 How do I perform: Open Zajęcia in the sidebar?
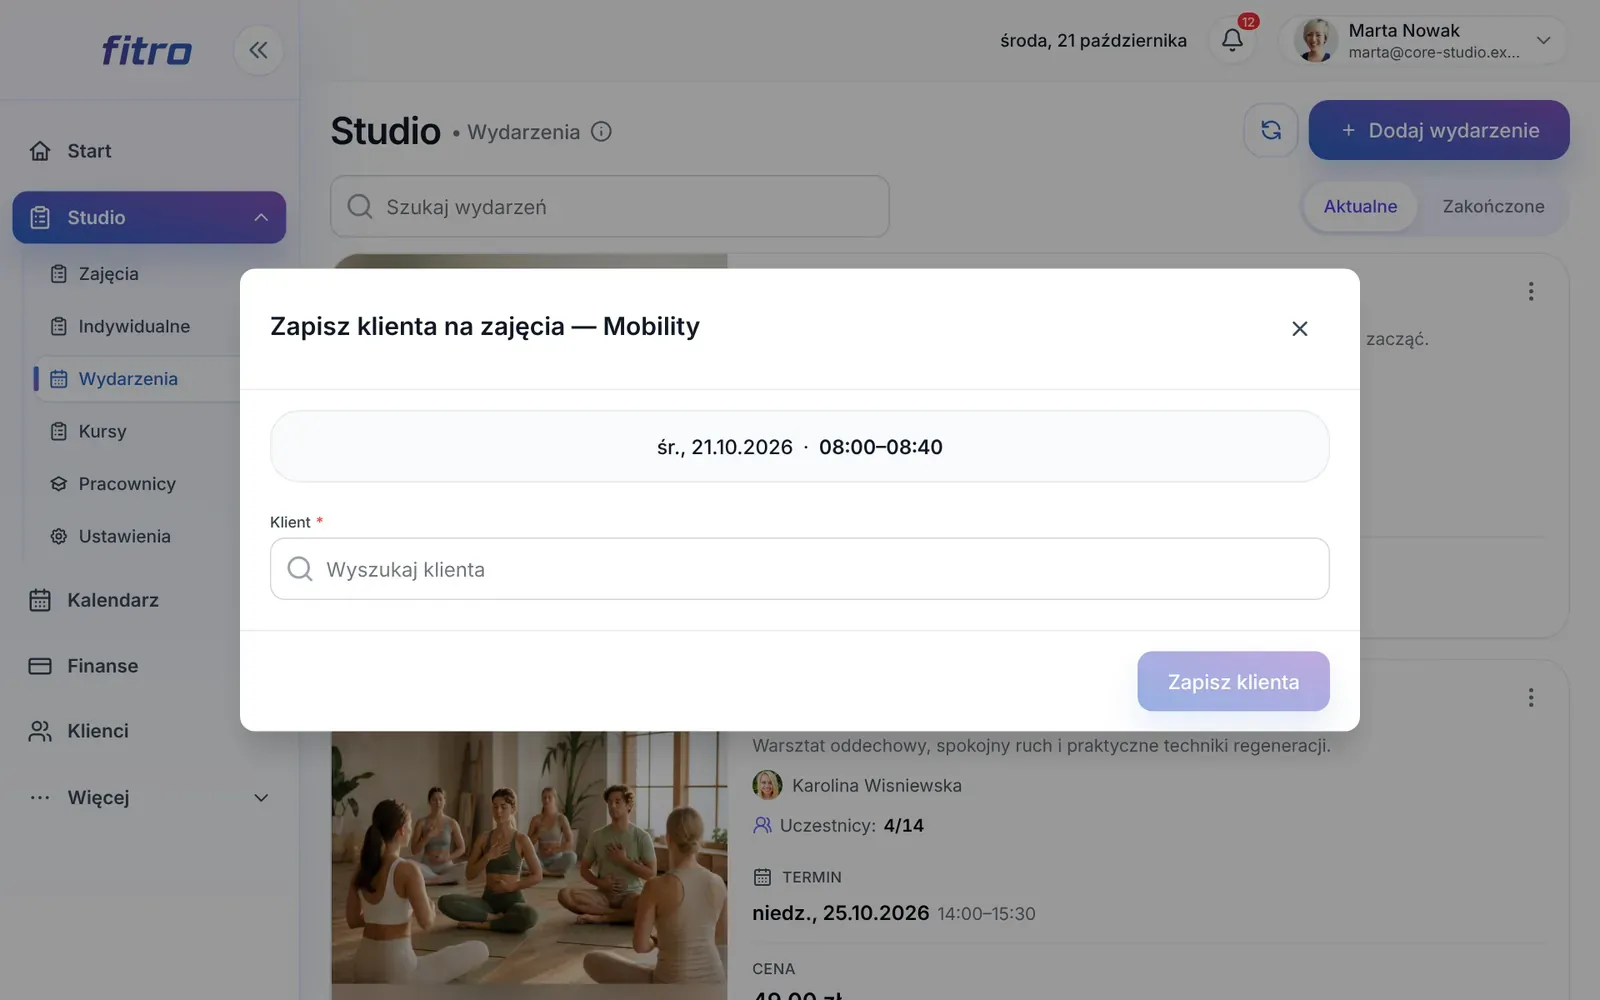coord(108,274)
